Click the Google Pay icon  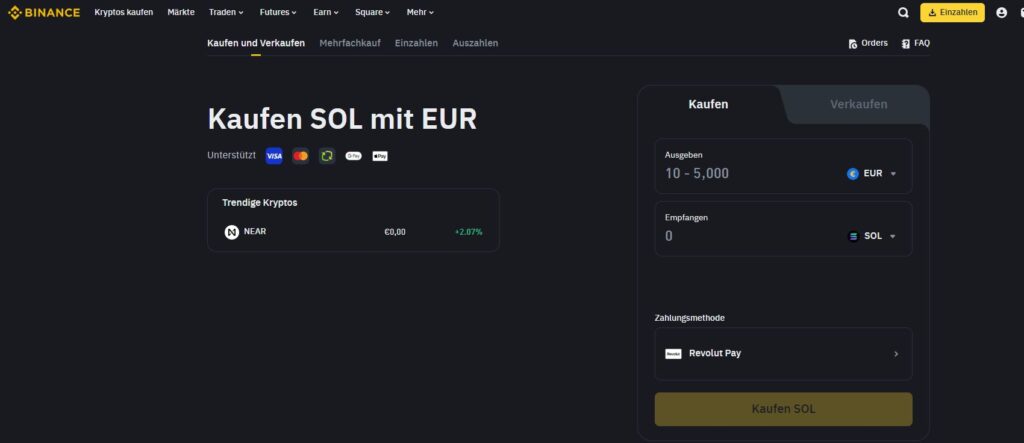pyautogui.click(x=353, y=156)
